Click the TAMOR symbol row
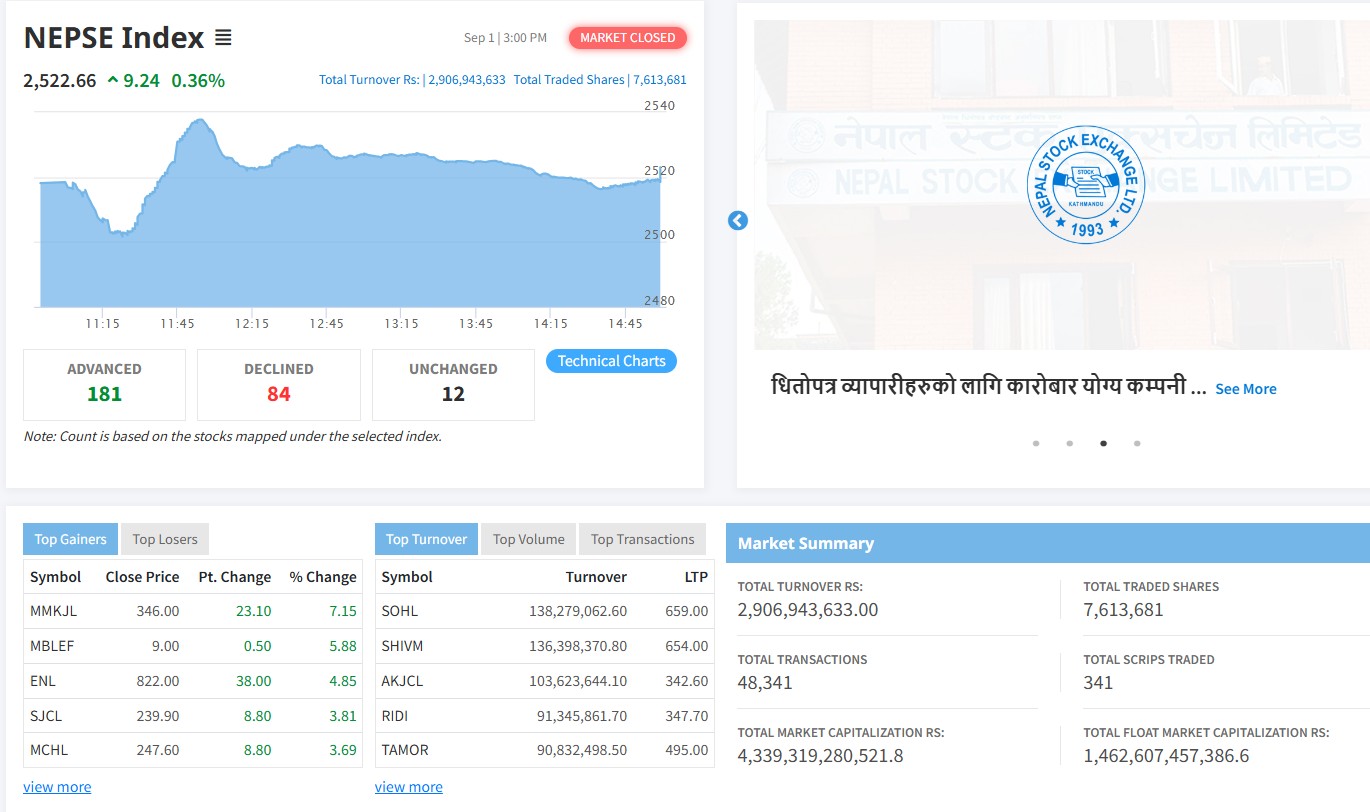This screenshot has height=812, width=1370. point(545,750)
